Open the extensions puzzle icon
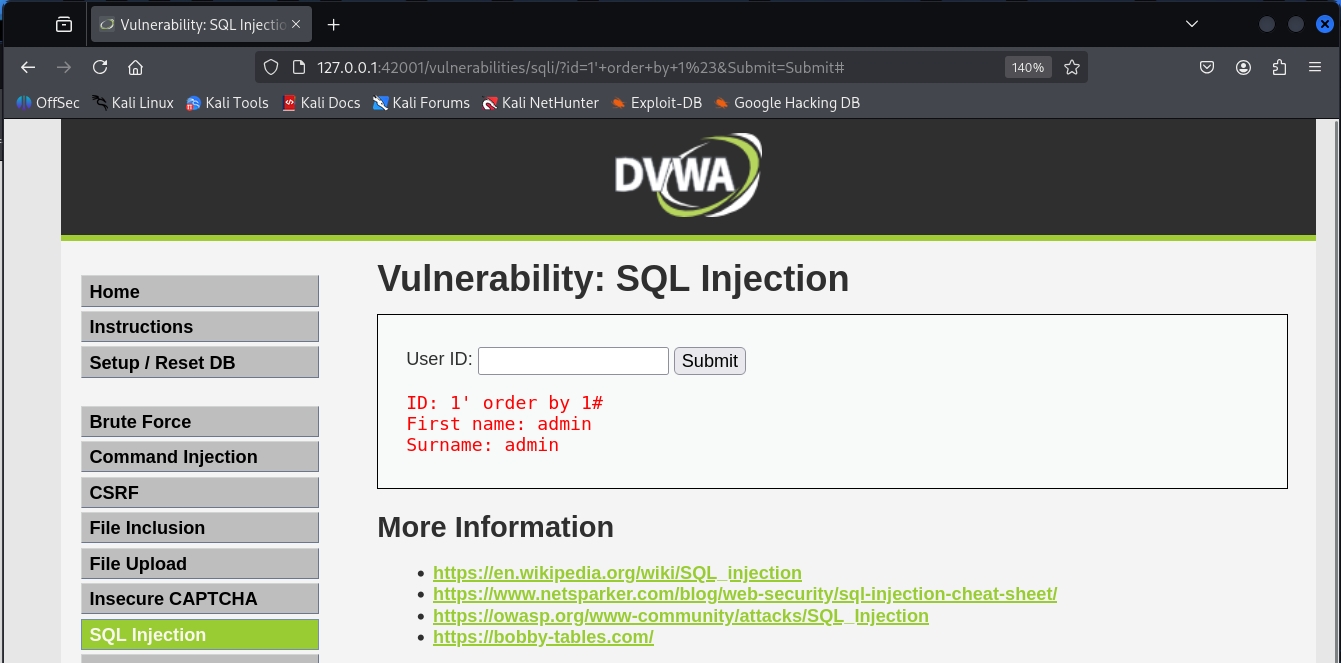The image size is (1341, 663). click(x=1279, y=67)
